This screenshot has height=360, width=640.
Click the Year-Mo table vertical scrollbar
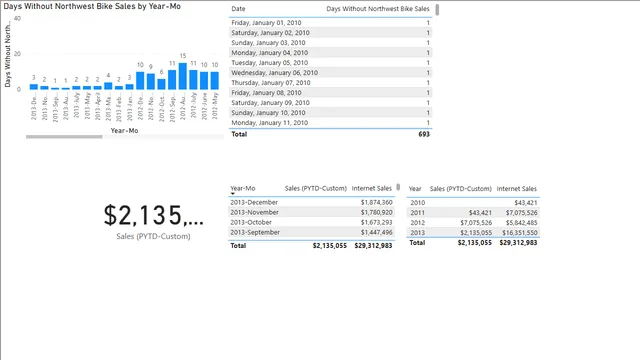click(398, 187)
